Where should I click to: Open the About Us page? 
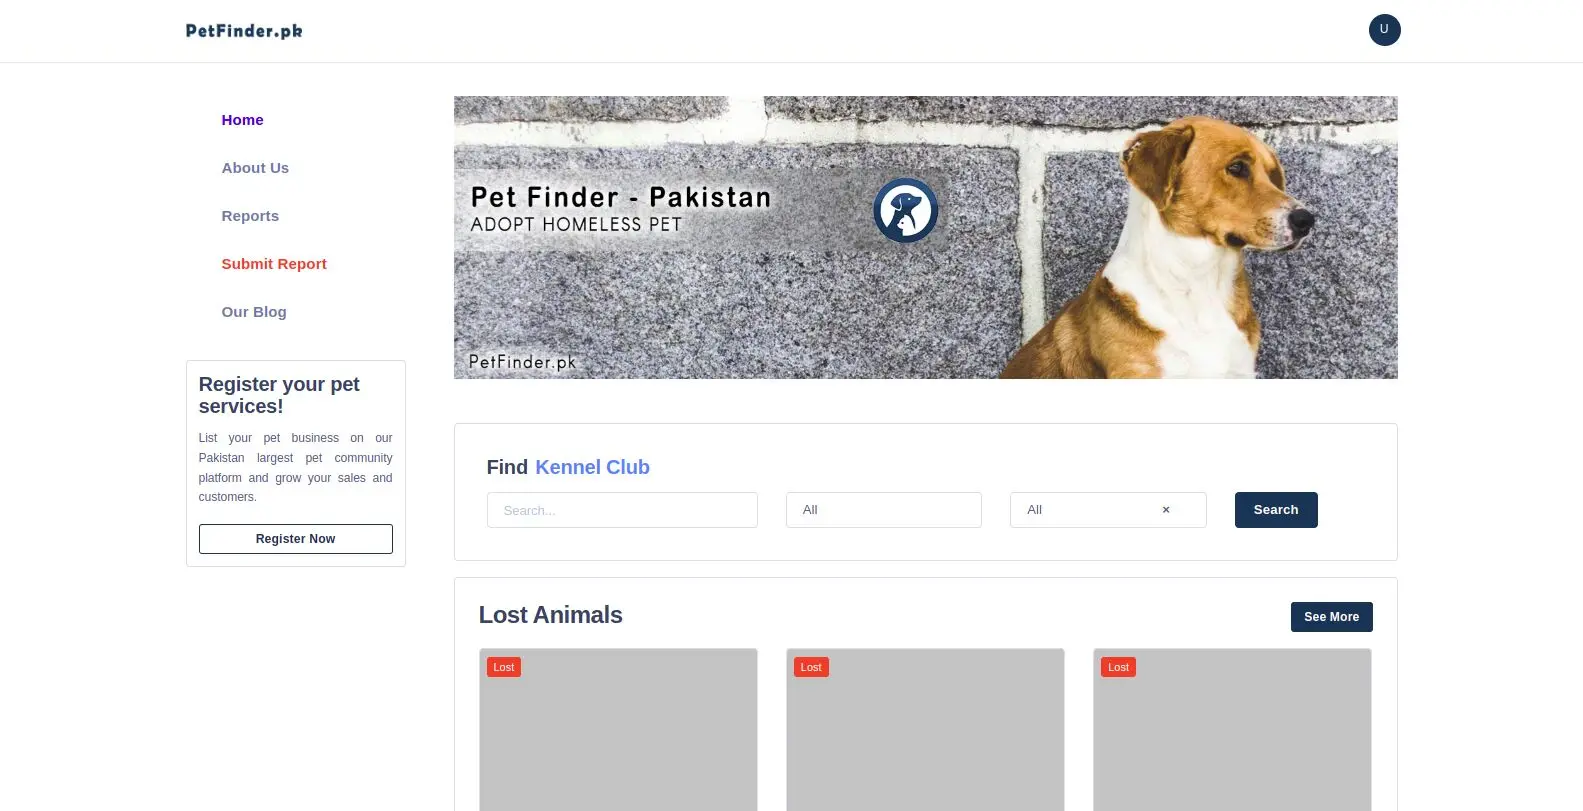point(255,168)
